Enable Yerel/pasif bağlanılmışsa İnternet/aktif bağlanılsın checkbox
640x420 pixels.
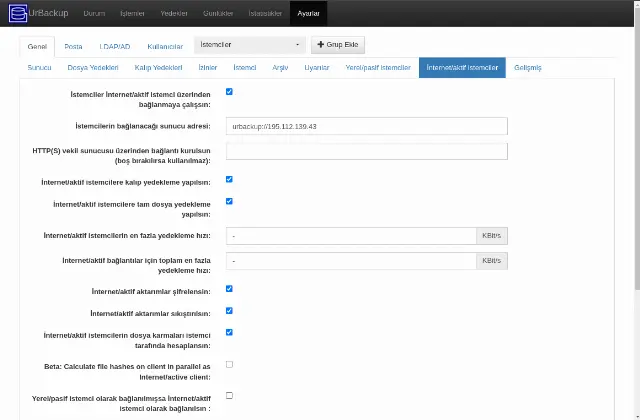click(x=229, y=396)
